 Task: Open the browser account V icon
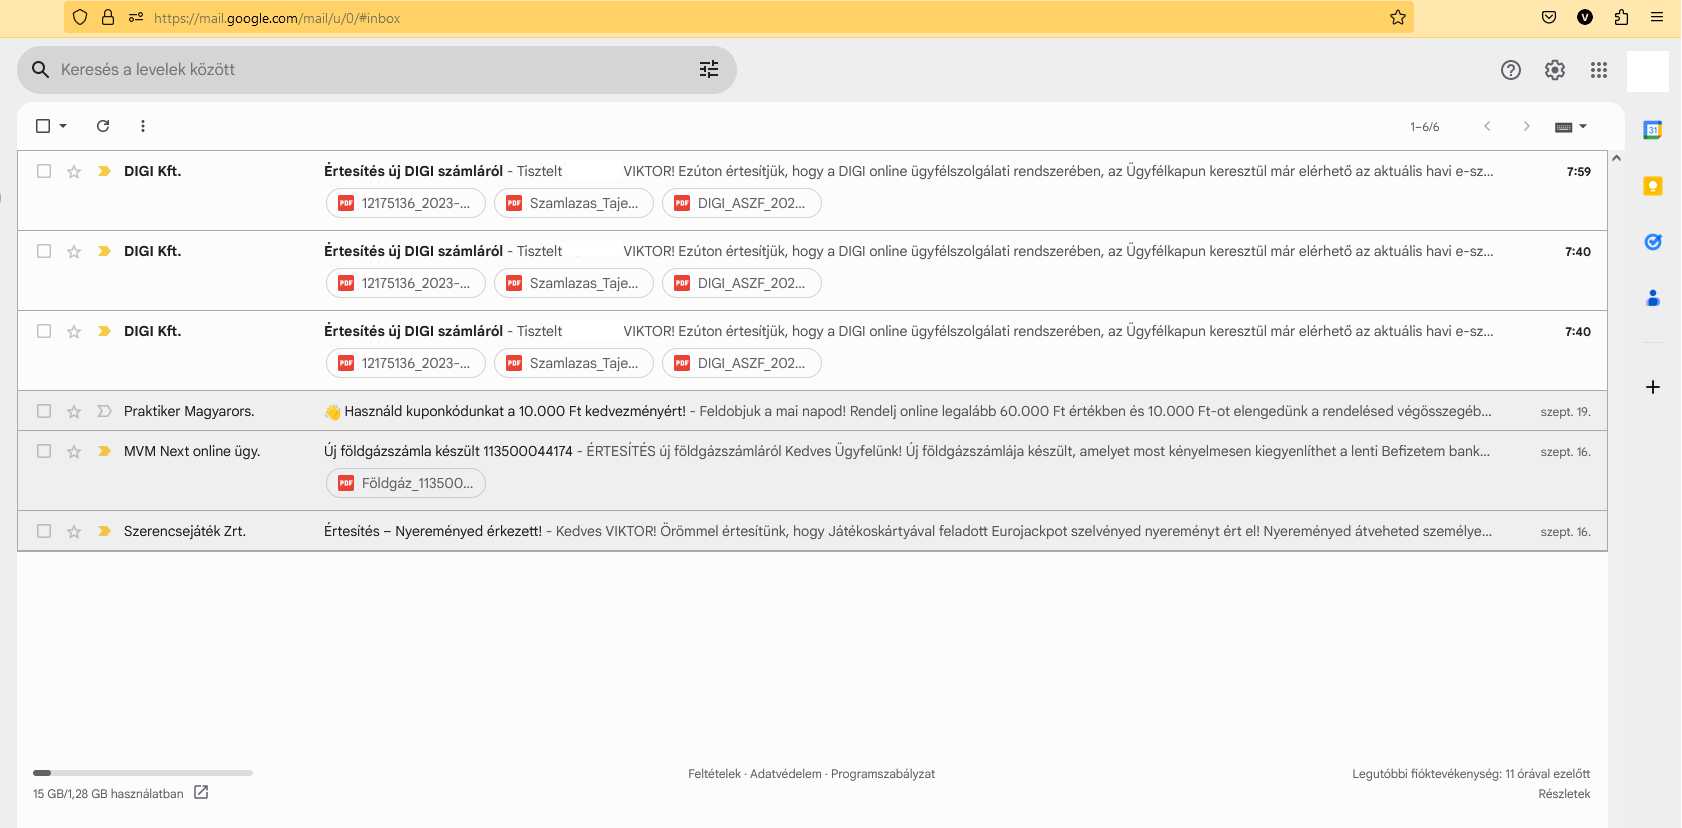[x=1585, y=17]
